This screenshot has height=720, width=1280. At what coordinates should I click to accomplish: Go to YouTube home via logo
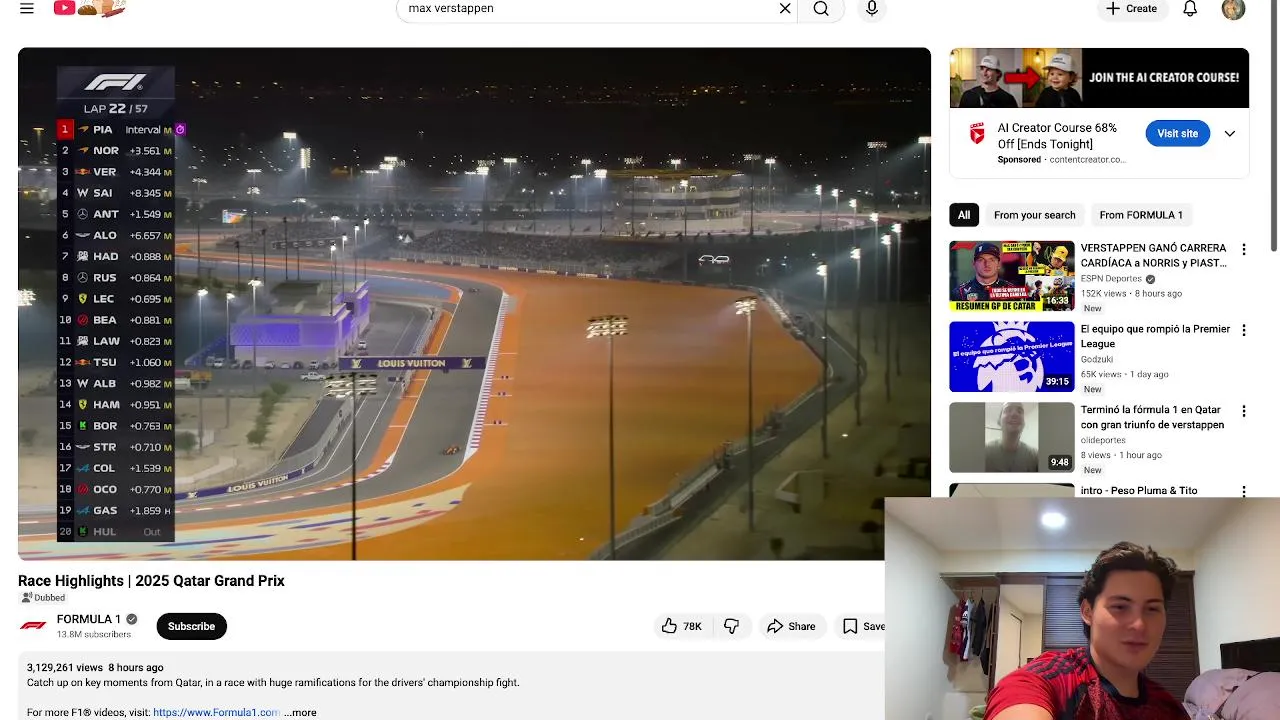[x=90, y=8]
